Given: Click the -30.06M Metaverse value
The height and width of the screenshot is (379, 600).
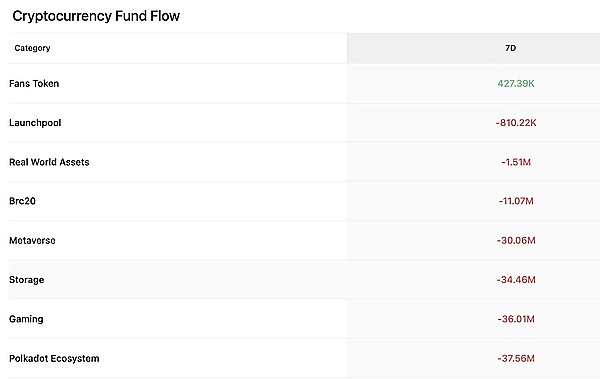Looking at the screenshot, I should click(x=516, y=240).
